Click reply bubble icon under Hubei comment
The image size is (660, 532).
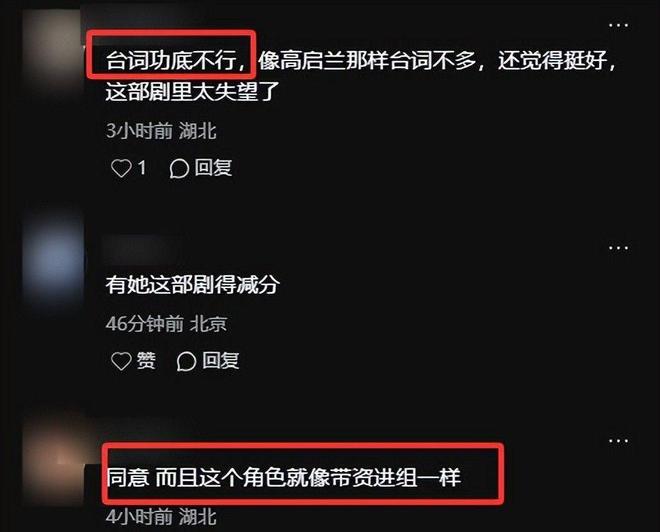179,169
